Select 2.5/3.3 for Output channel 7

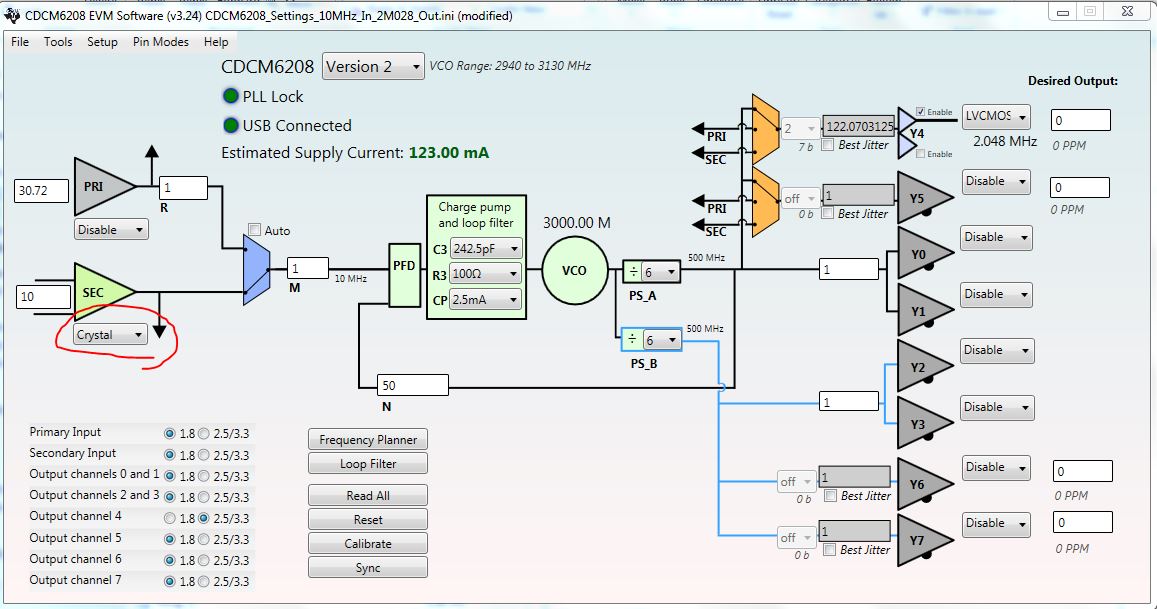click(204, 582)
